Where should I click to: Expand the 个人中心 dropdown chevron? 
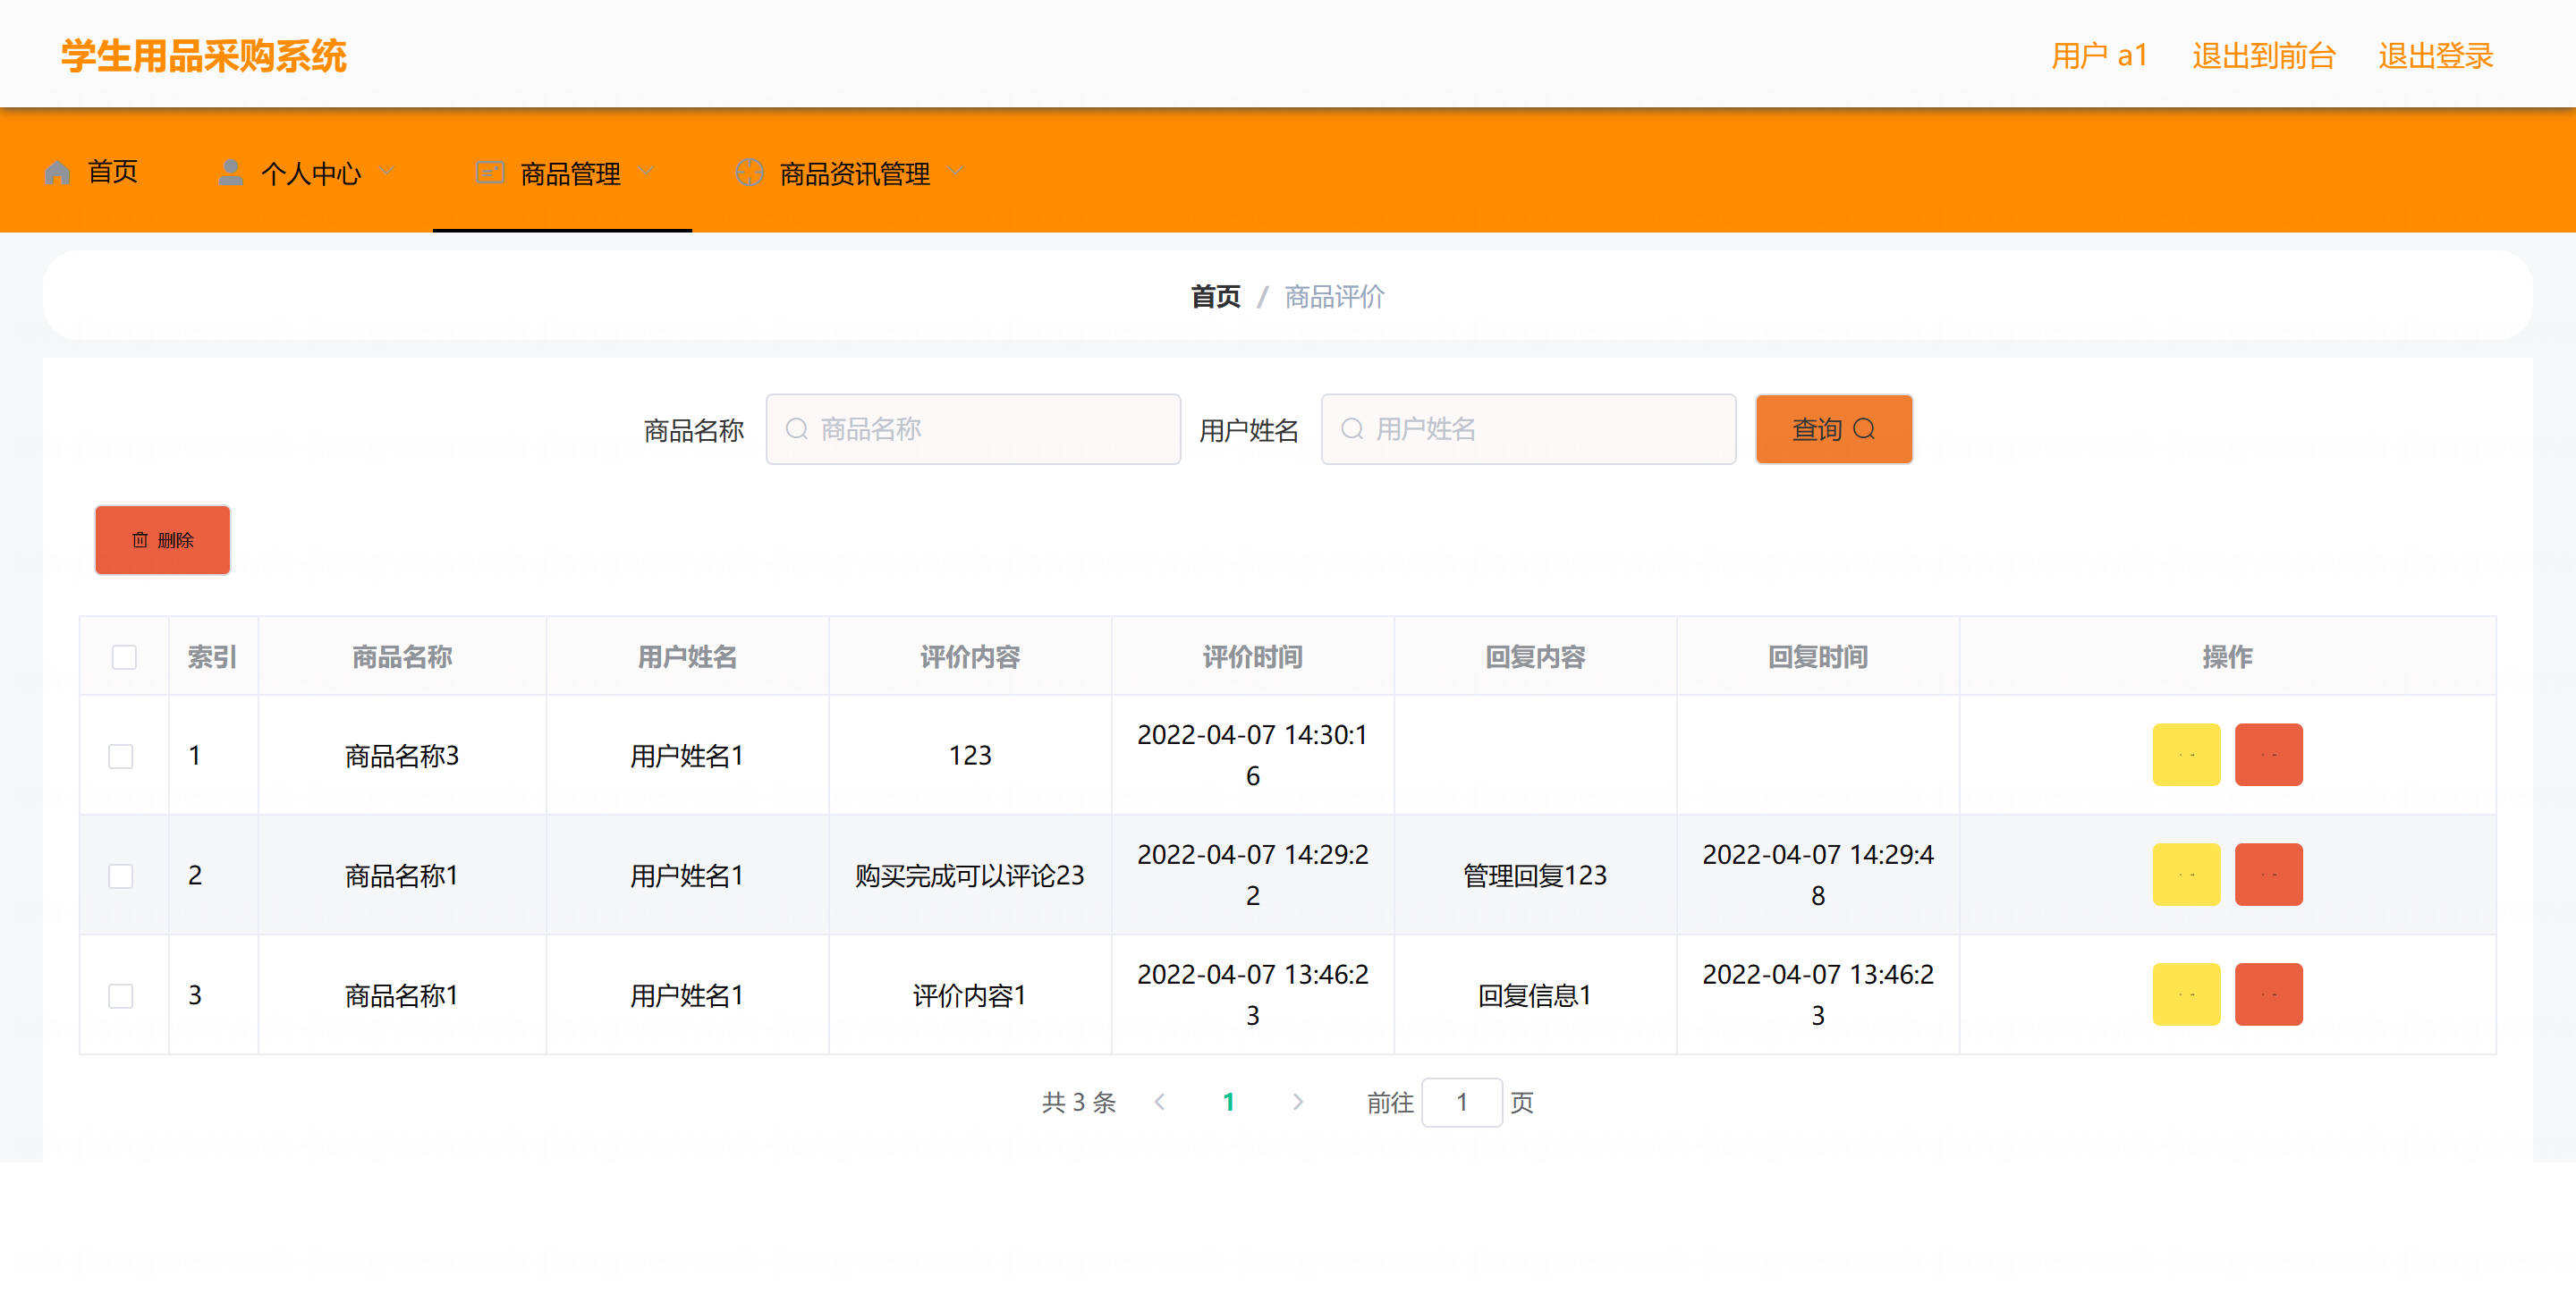tap(388, 172)
